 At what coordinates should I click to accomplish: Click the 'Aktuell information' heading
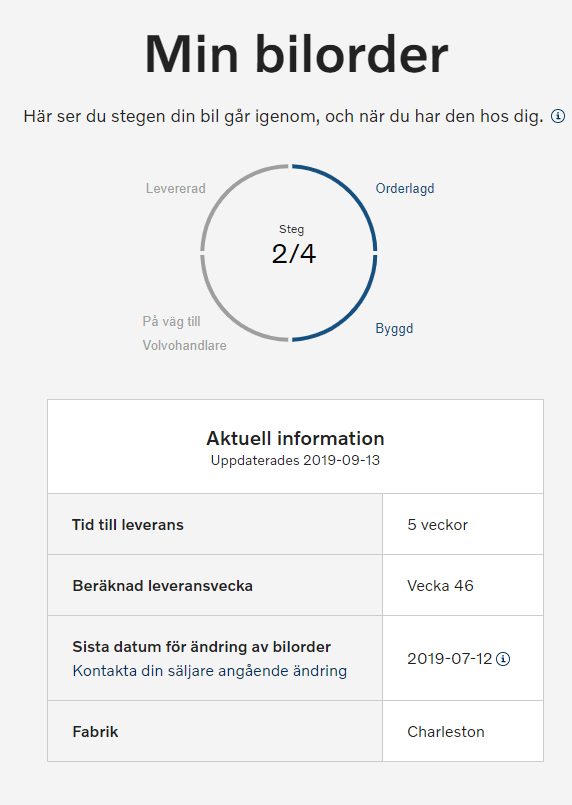[295, 438]
